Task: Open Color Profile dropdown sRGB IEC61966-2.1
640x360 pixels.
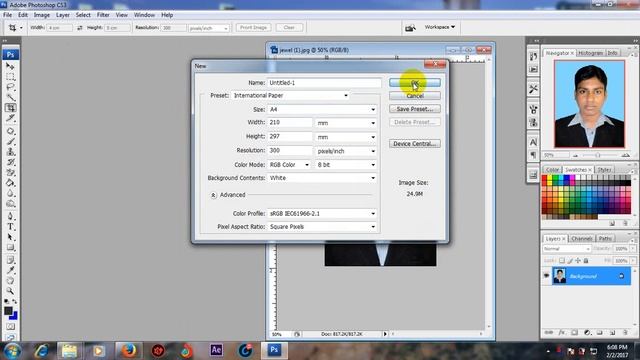Action: tap(322, 214)
